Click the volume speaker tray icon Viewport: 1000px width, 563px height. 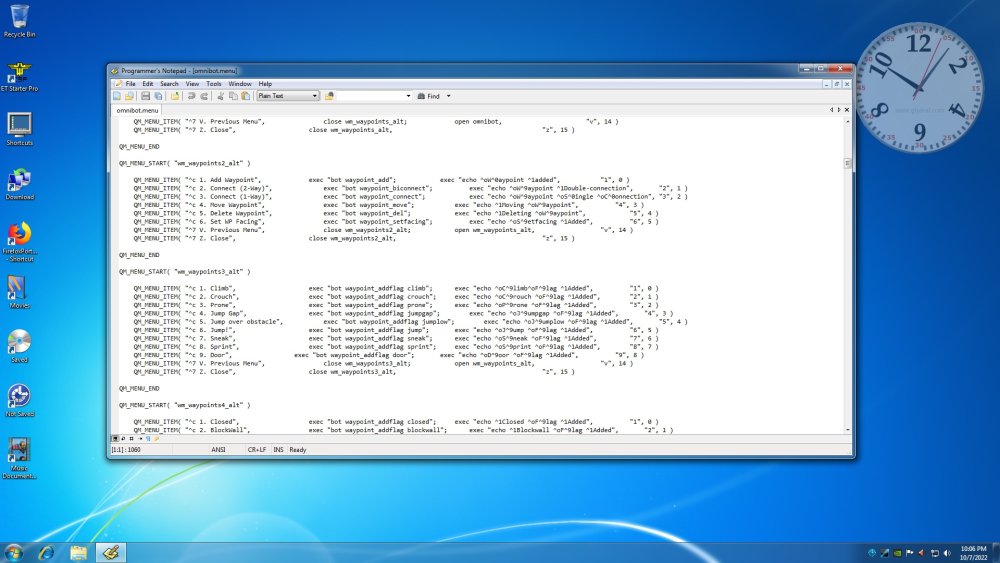(x=947, y=553)
